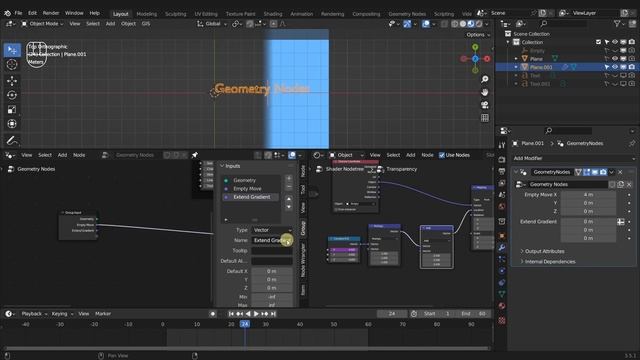Screen dimensions: 640x360
Task: Select the Annotate tool
Action: [12, 141]
